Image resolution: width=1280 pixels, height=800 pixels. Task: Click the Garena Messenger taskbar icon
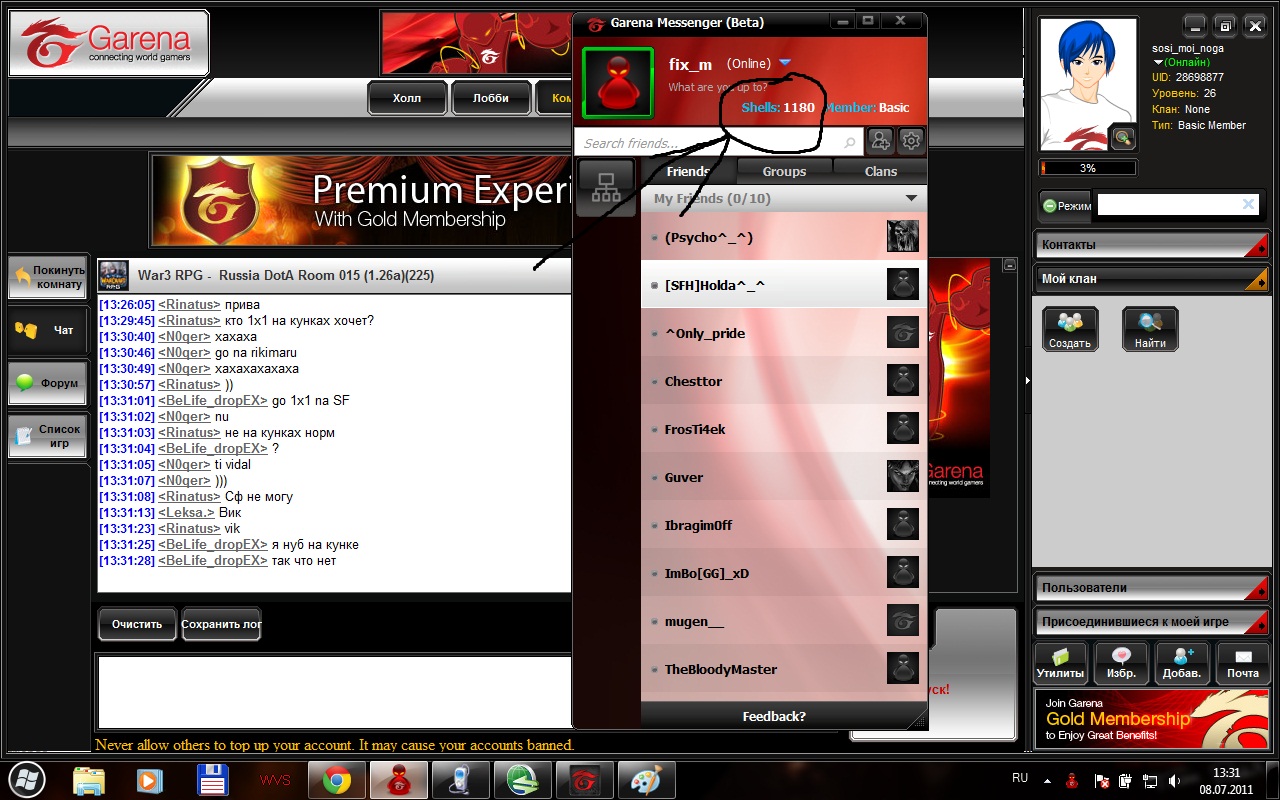[398, 779]
